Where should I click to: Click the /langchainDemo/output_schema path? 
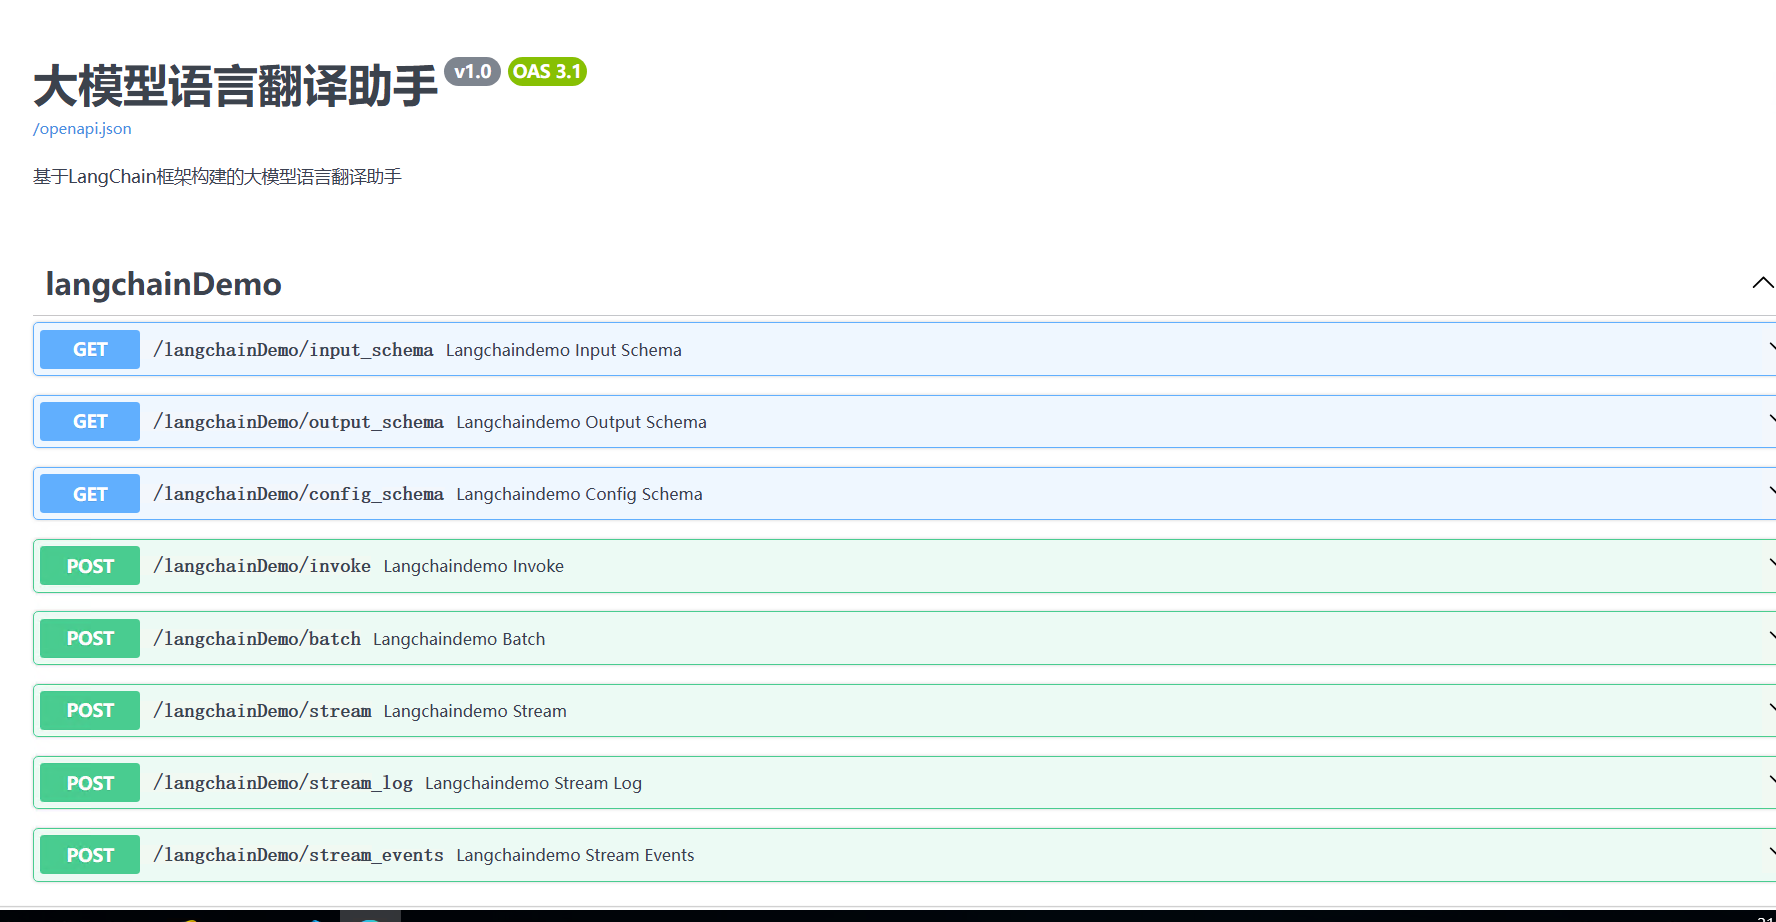pyautogui.click(x=298, y=422)
